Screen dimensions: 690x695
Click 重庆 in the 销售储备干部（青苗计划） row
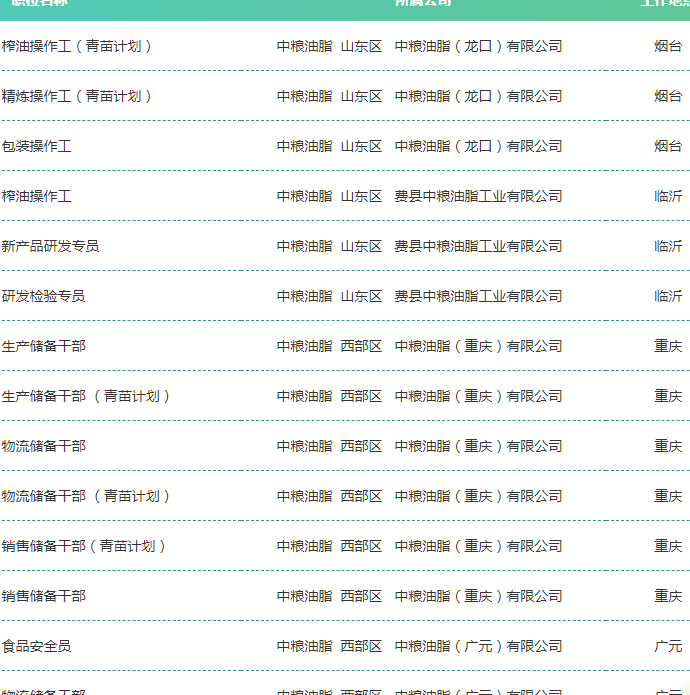(668, 546)
